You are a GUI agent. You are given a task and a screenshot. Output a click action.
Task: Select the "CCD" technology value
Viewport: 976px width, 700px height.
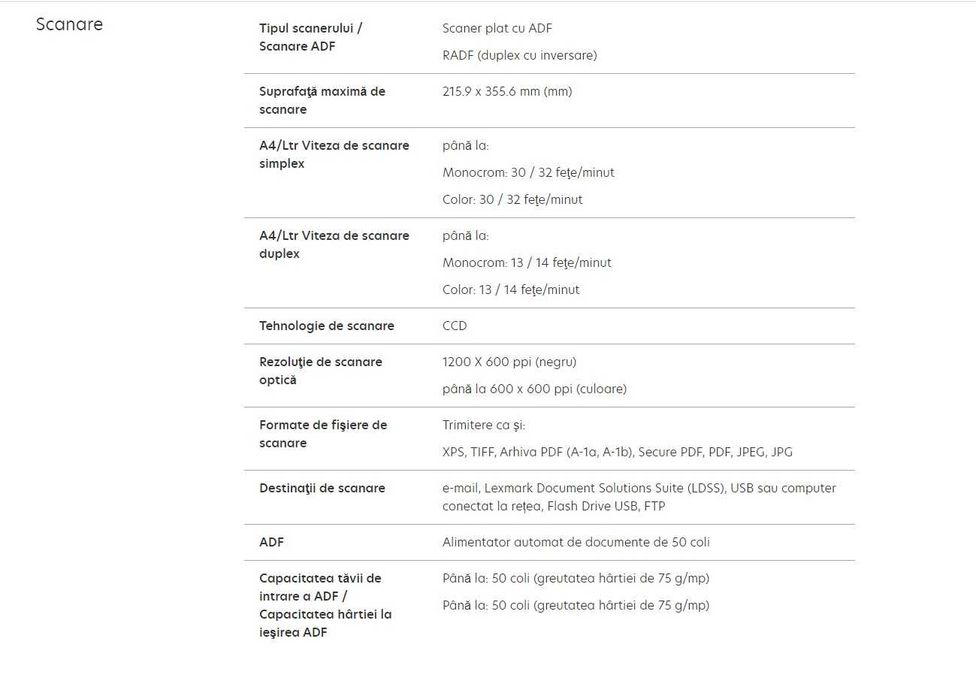coord(455,326)
